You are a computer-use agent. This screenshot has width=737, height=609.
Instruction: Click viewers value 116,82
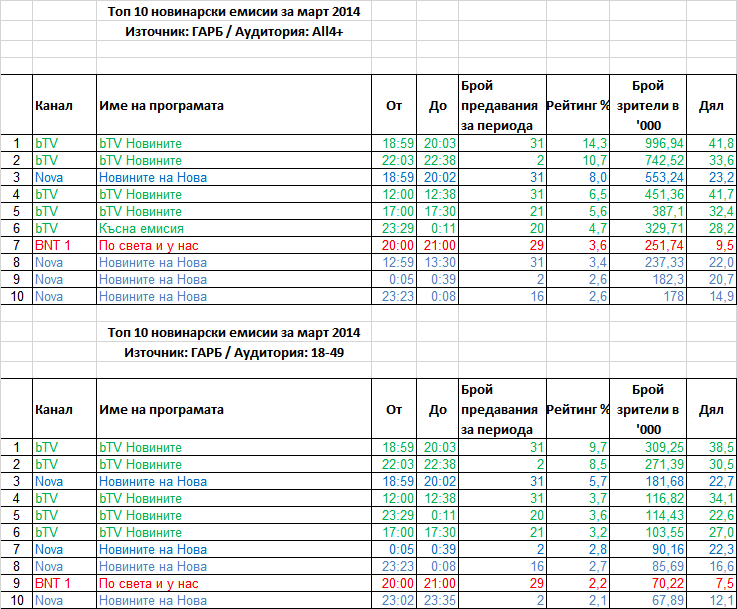[x=664, y=498]
